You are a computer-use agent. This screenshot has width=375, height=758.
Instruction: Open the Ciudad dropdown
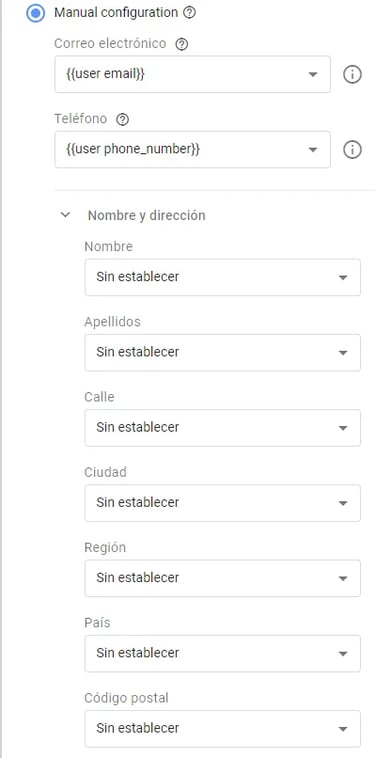coord(222,503)
